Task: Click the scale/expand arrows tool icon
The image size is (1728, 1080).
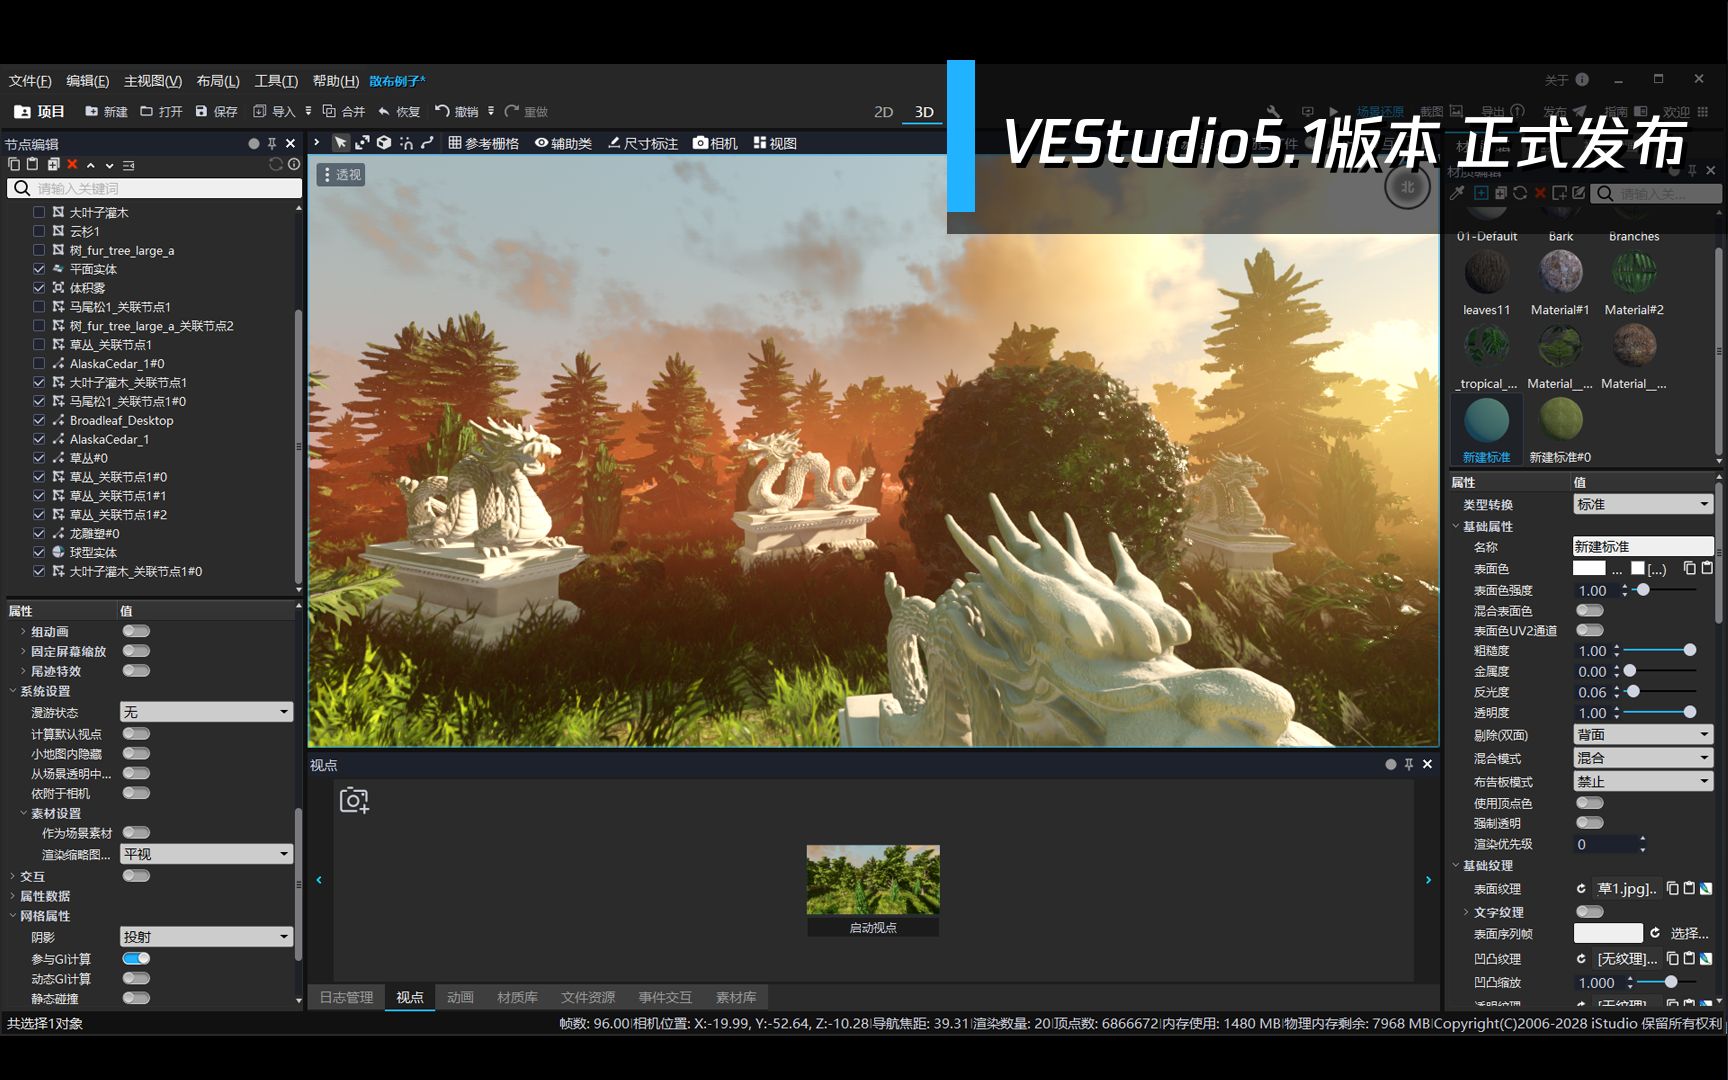Action: (x=362, y=143)
